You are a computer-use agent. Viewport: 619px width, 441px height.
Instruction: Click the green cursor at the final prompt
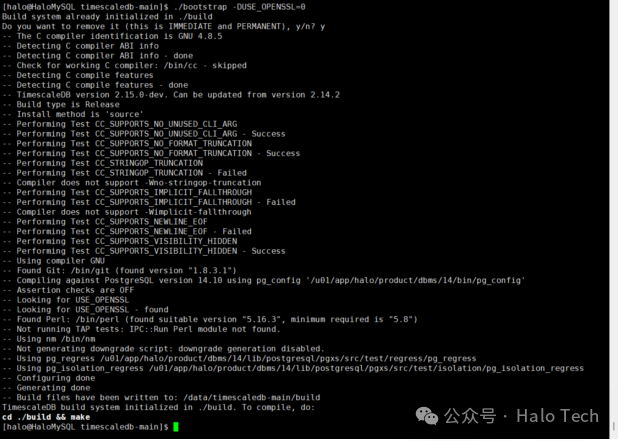176,427
